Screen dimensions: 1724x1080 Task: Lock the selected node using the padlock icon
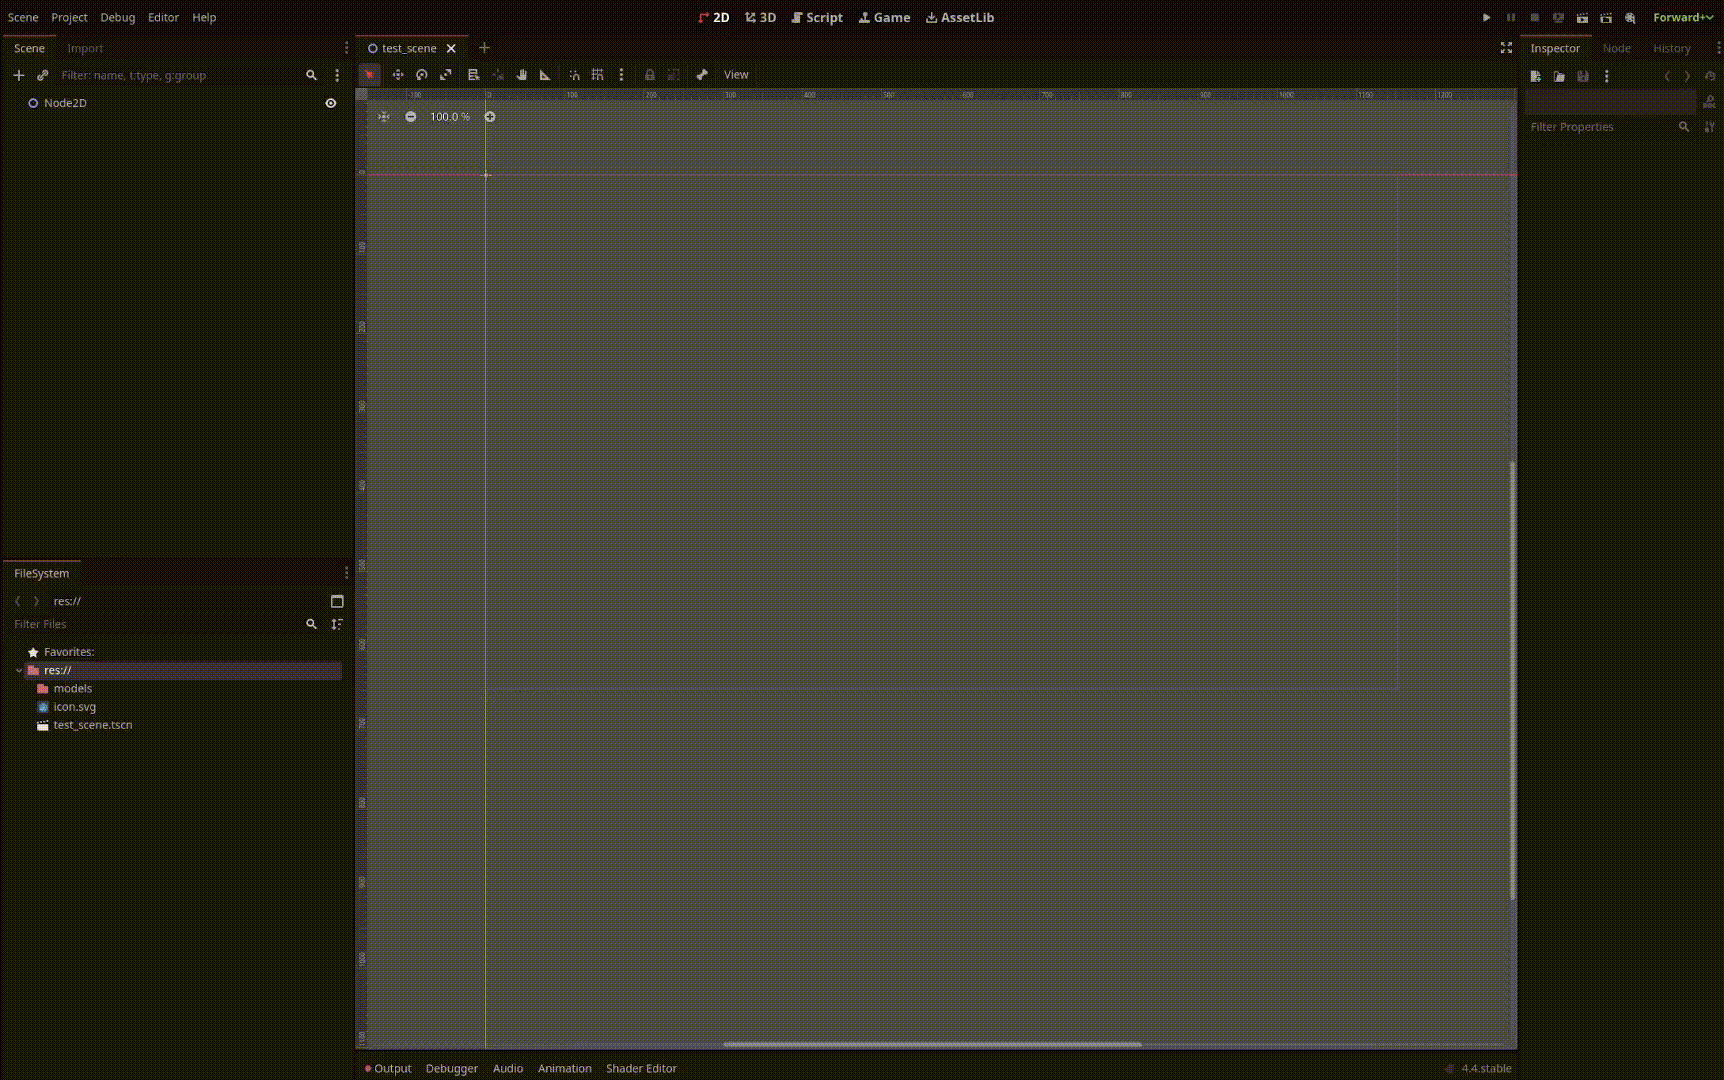(649, 74)
